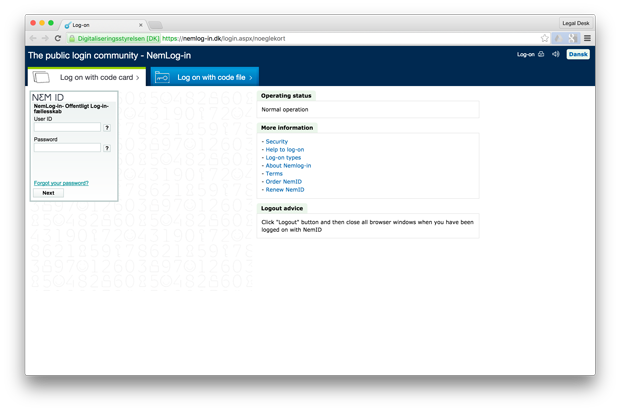620x411 pixels.
Task: Open the Forgot your password link
Action: (x=61, y=183)
